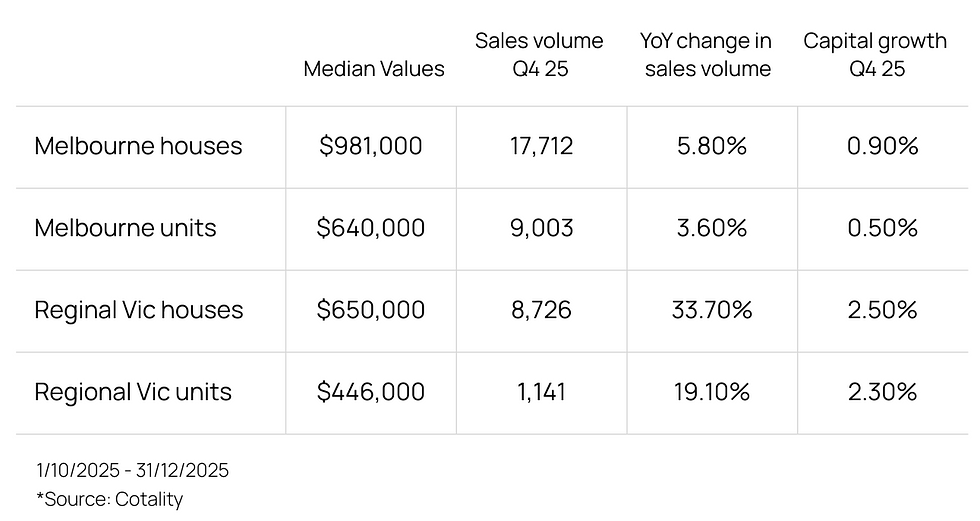
Task: Select the 17,712 sales volume cell
Action: coord(541,146)
